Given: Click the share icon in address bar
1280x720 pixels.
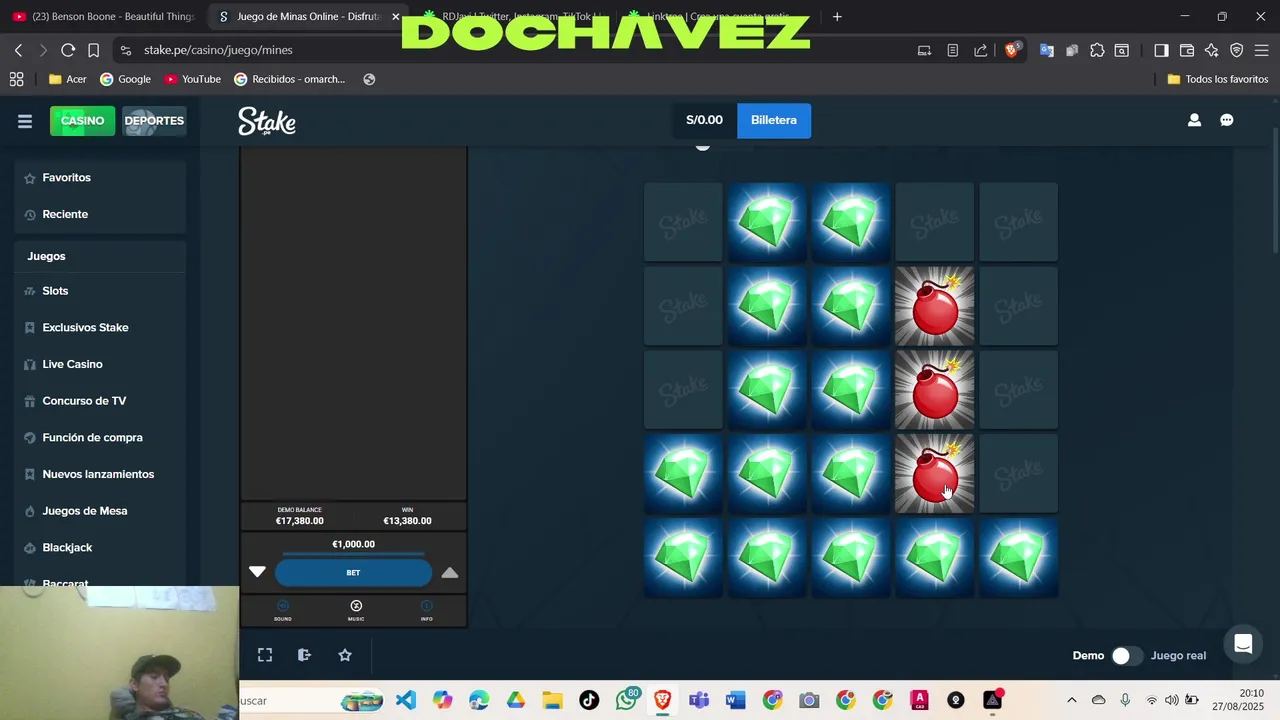Looking at the screenshot, I should click(980, 50).
